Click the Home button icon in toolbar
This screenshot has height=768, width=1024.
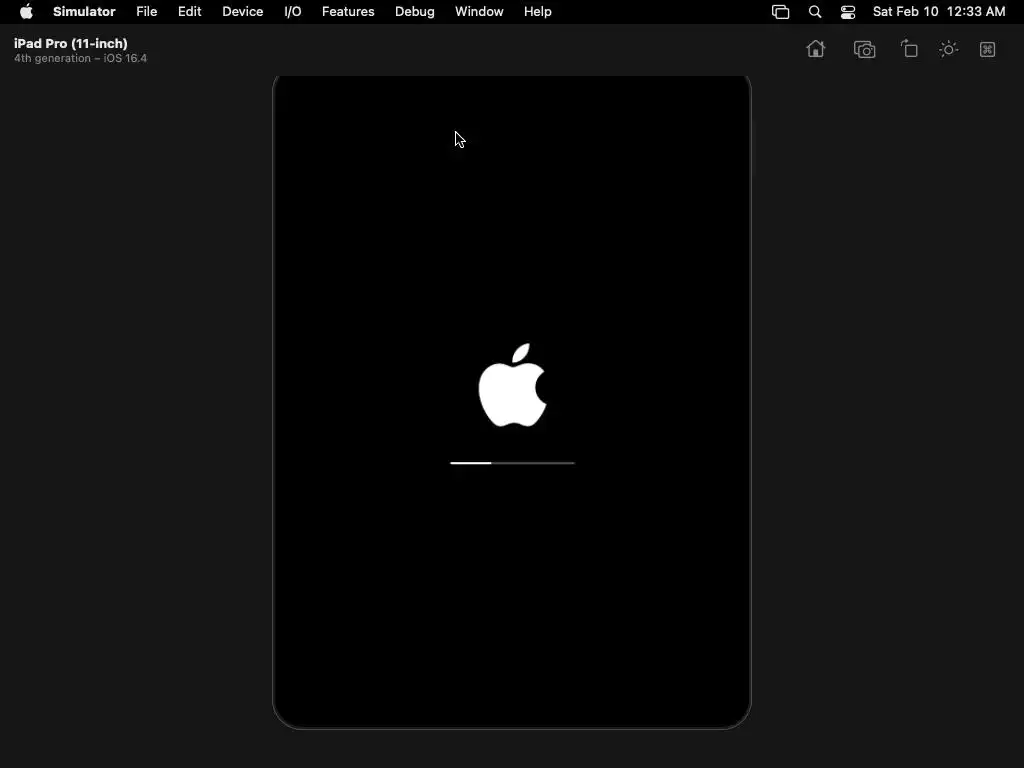(x=816, y=49)
